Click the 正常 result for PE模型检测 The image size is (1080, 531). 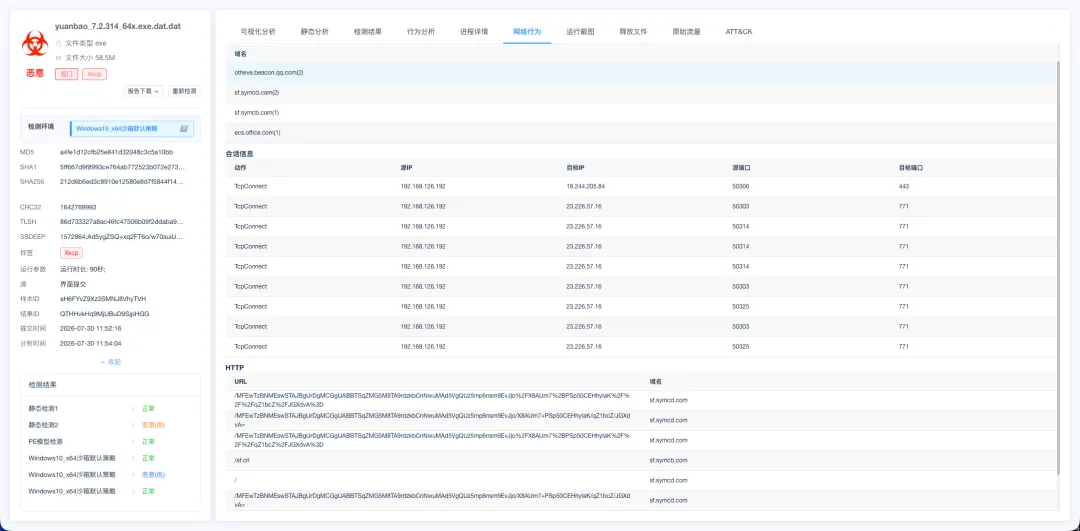pos(148,441)
